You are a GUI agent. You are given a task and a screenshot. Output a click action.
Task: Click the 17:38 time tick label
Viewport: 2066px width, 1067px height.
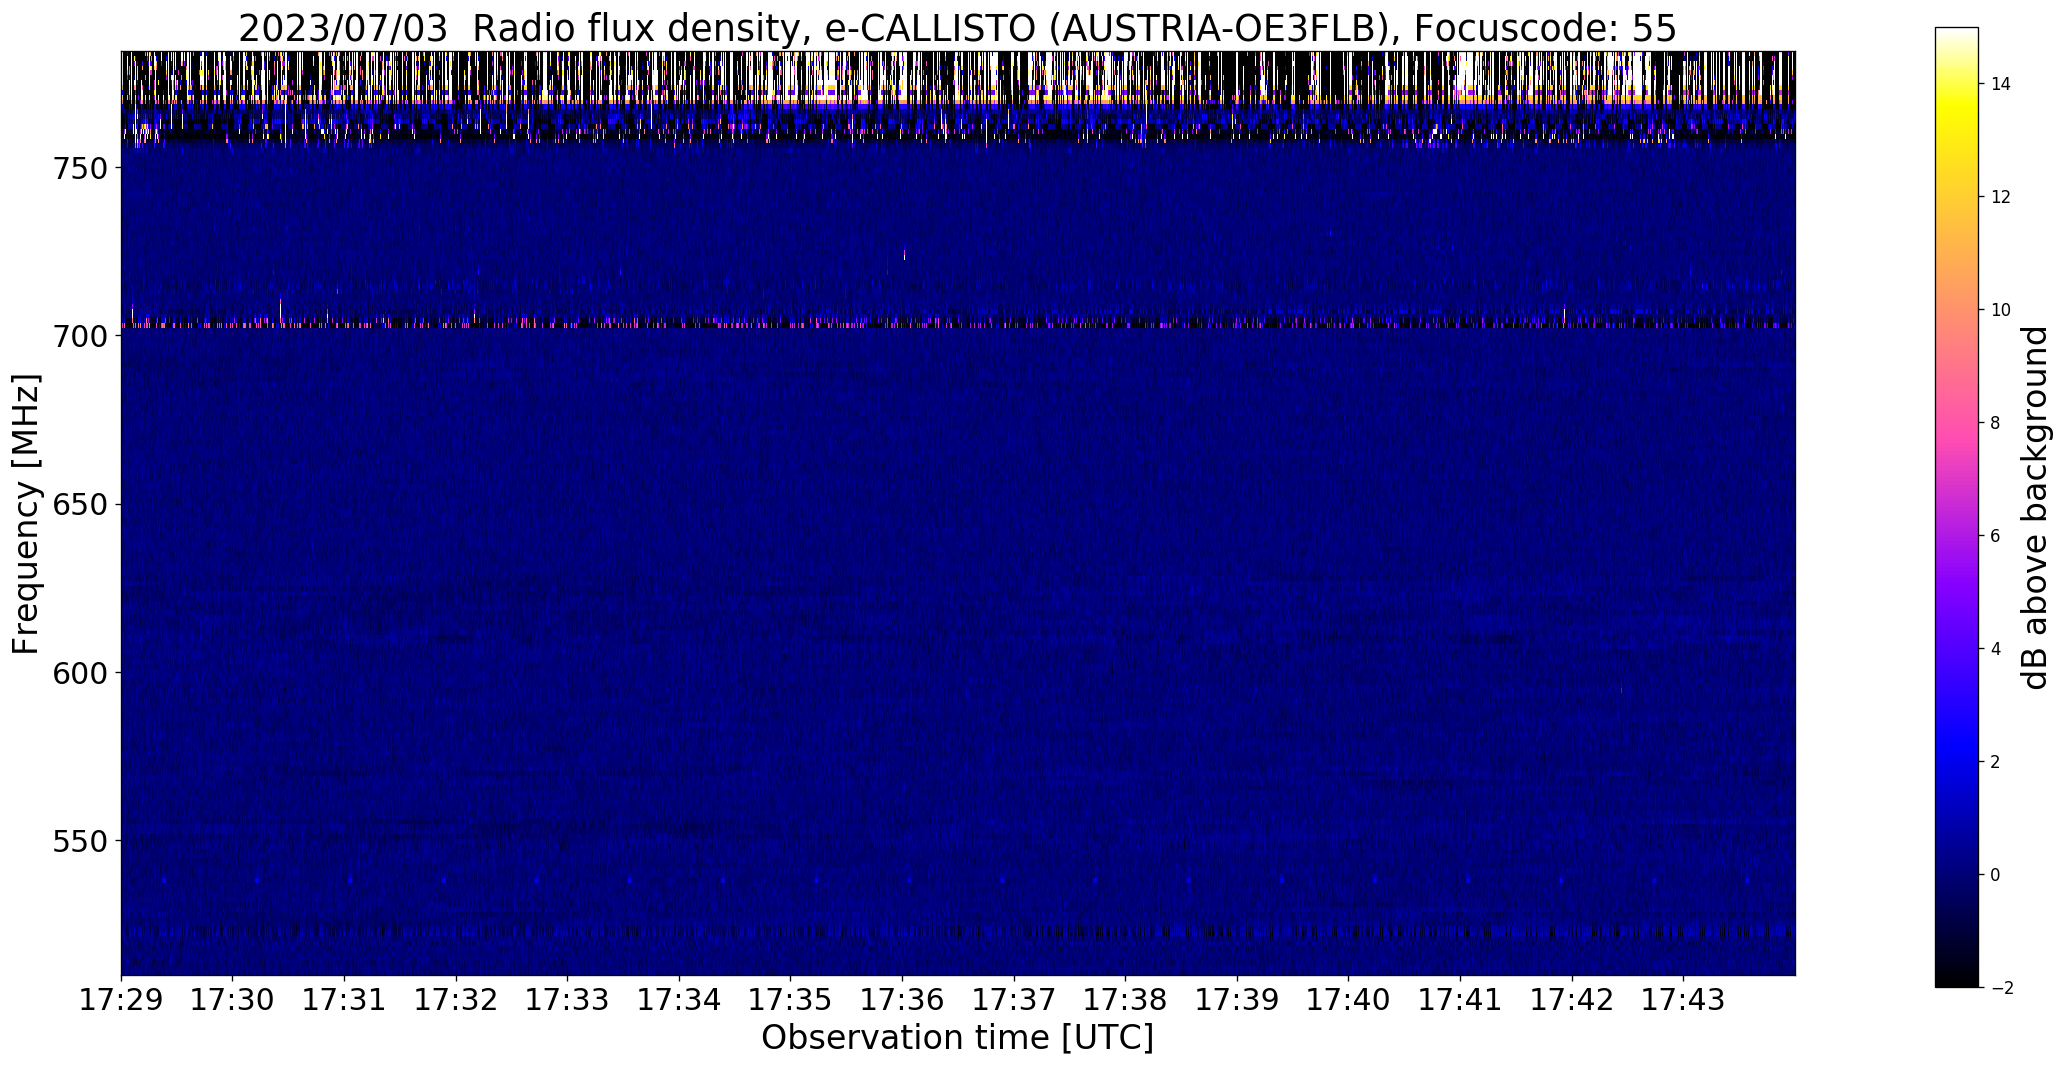pyautogui.click(x=1125, y=1000)
